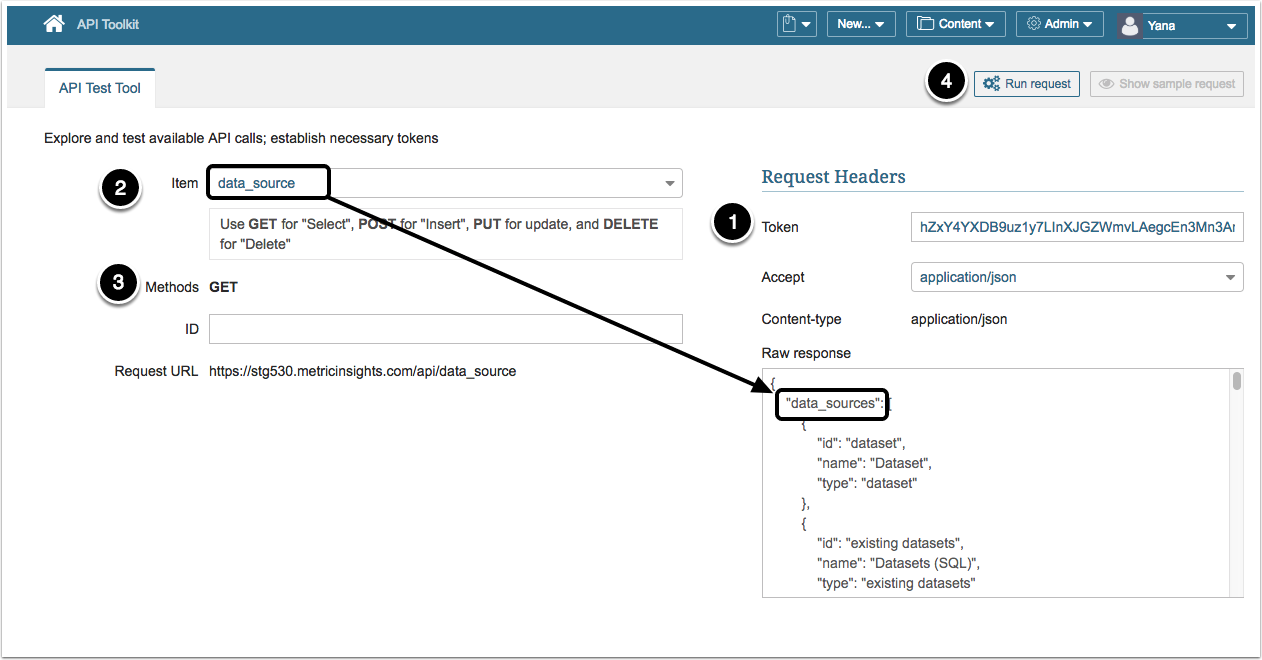The width and height of the screenshot is (1262, 660).
Task: Select the data_source item value
Action: coord(257,184)
